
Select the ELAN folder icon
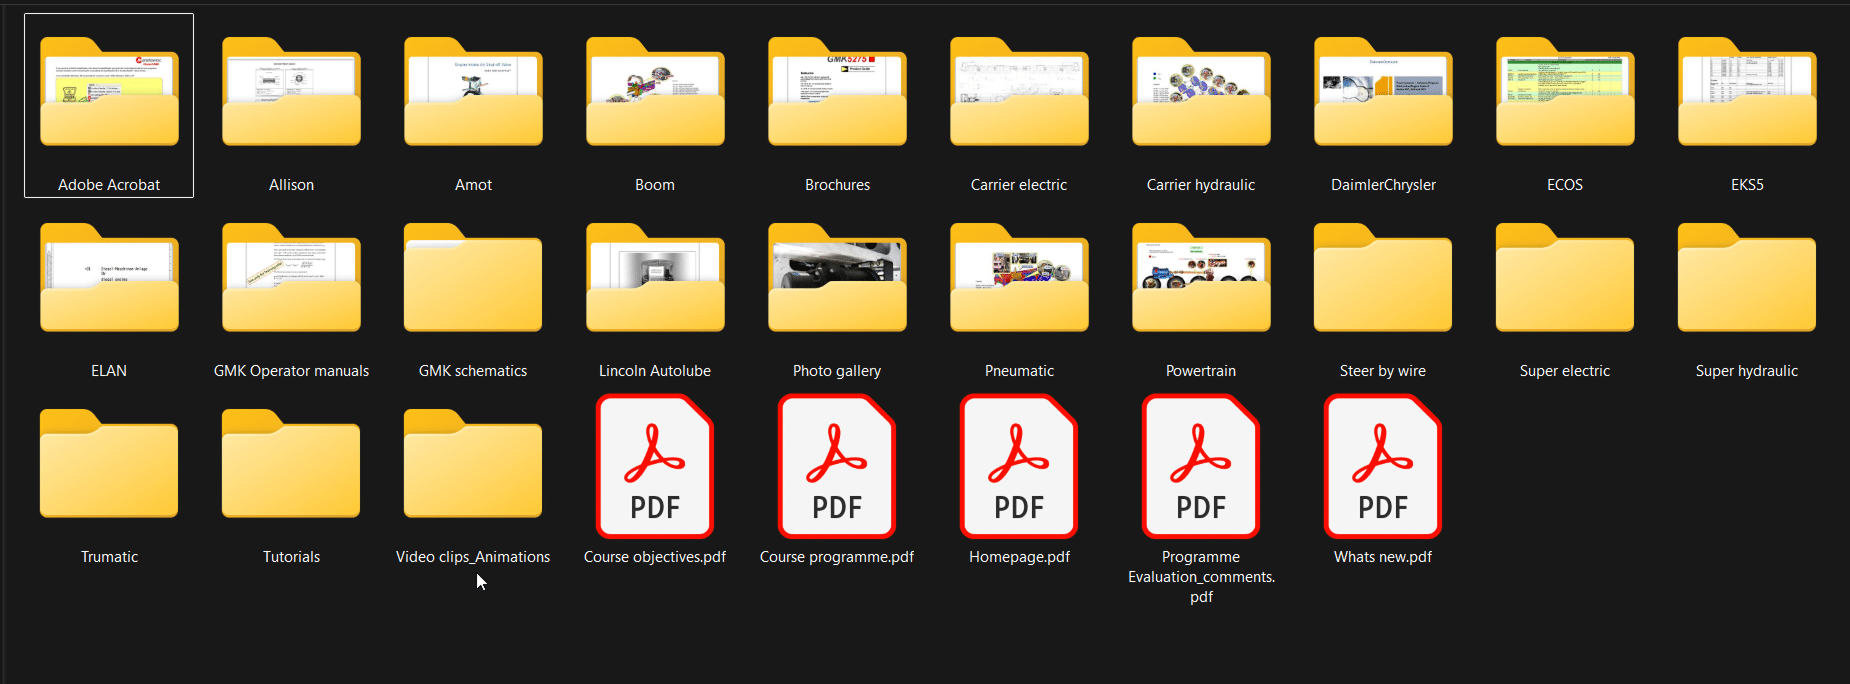(x=109, y=278)
